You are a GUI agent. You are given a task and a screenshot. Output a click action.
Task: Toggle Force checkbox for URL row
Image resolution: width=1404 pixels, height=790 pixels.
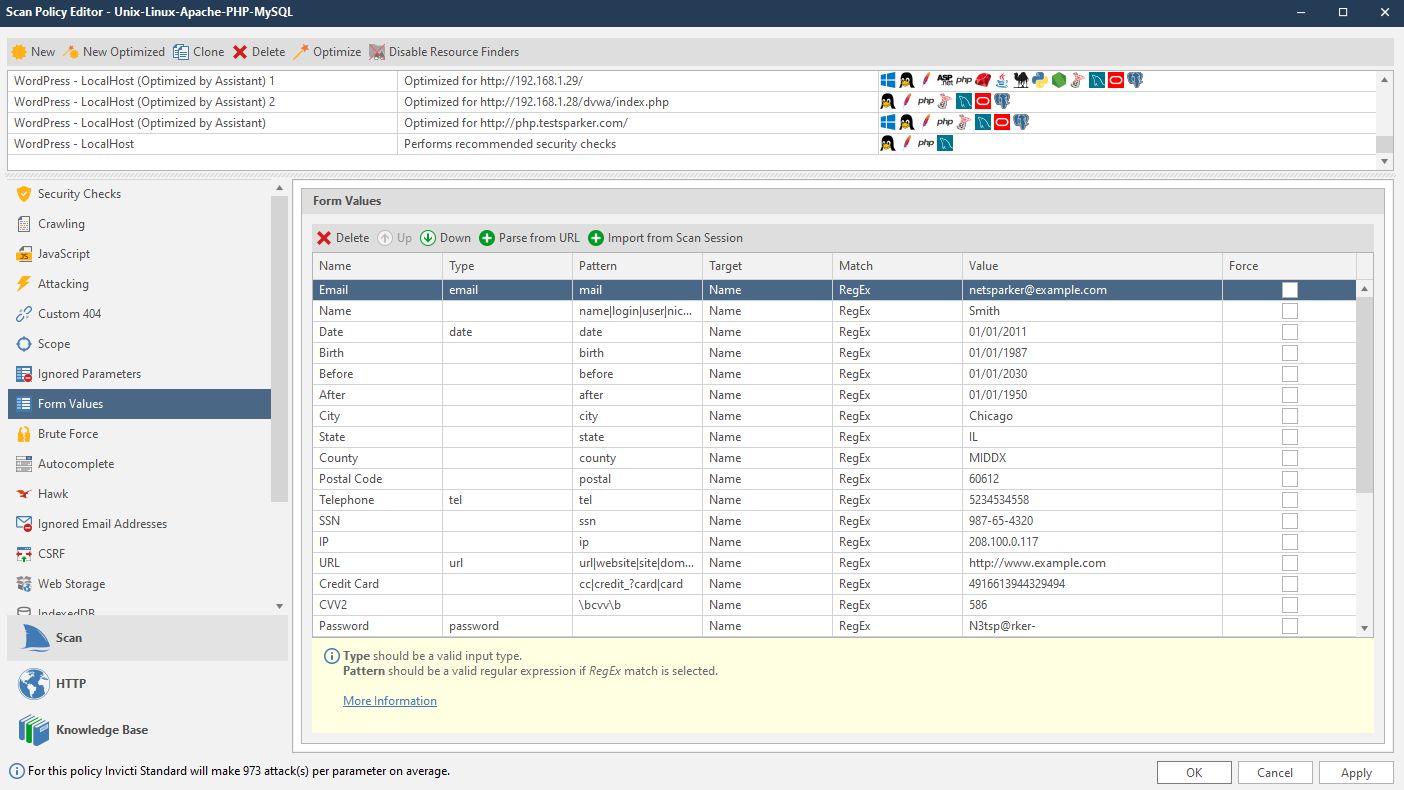pyautogui.click(x=1290, y=563)
